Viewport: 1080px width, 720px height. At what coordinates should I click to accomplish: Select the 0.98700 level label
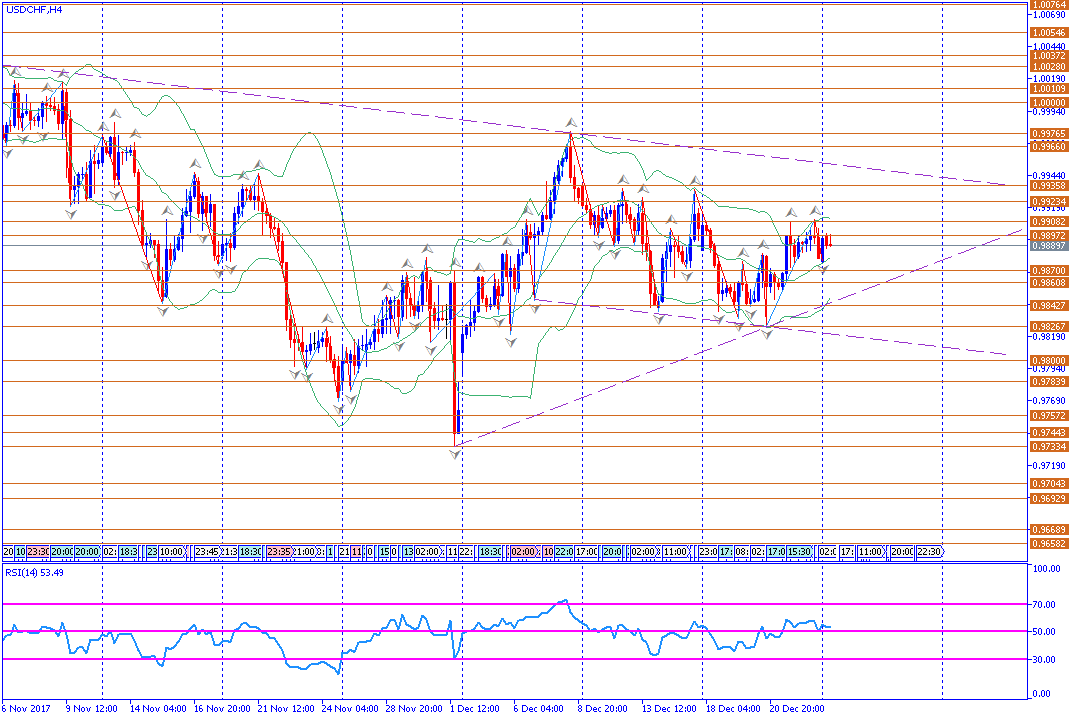point(1049,271)
